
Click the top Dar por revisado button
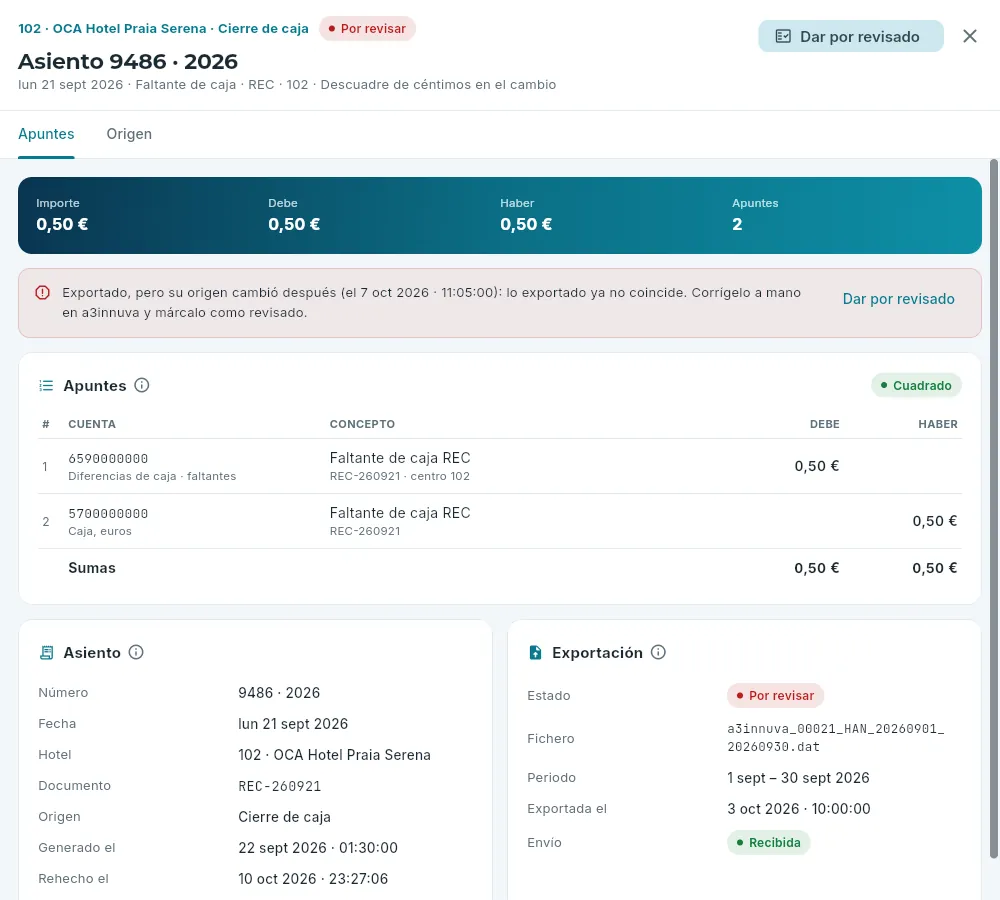coord(850,36)
